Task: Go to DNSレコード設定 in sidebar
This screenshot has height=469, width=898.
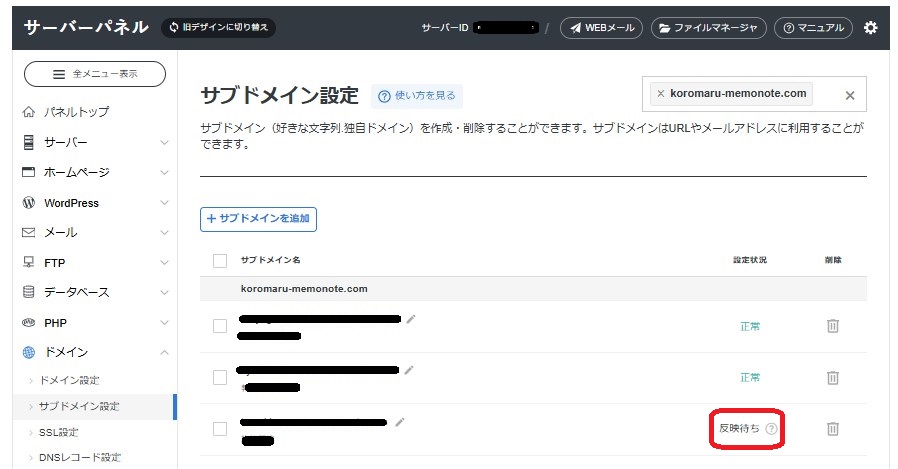Action: pos(79,457)
